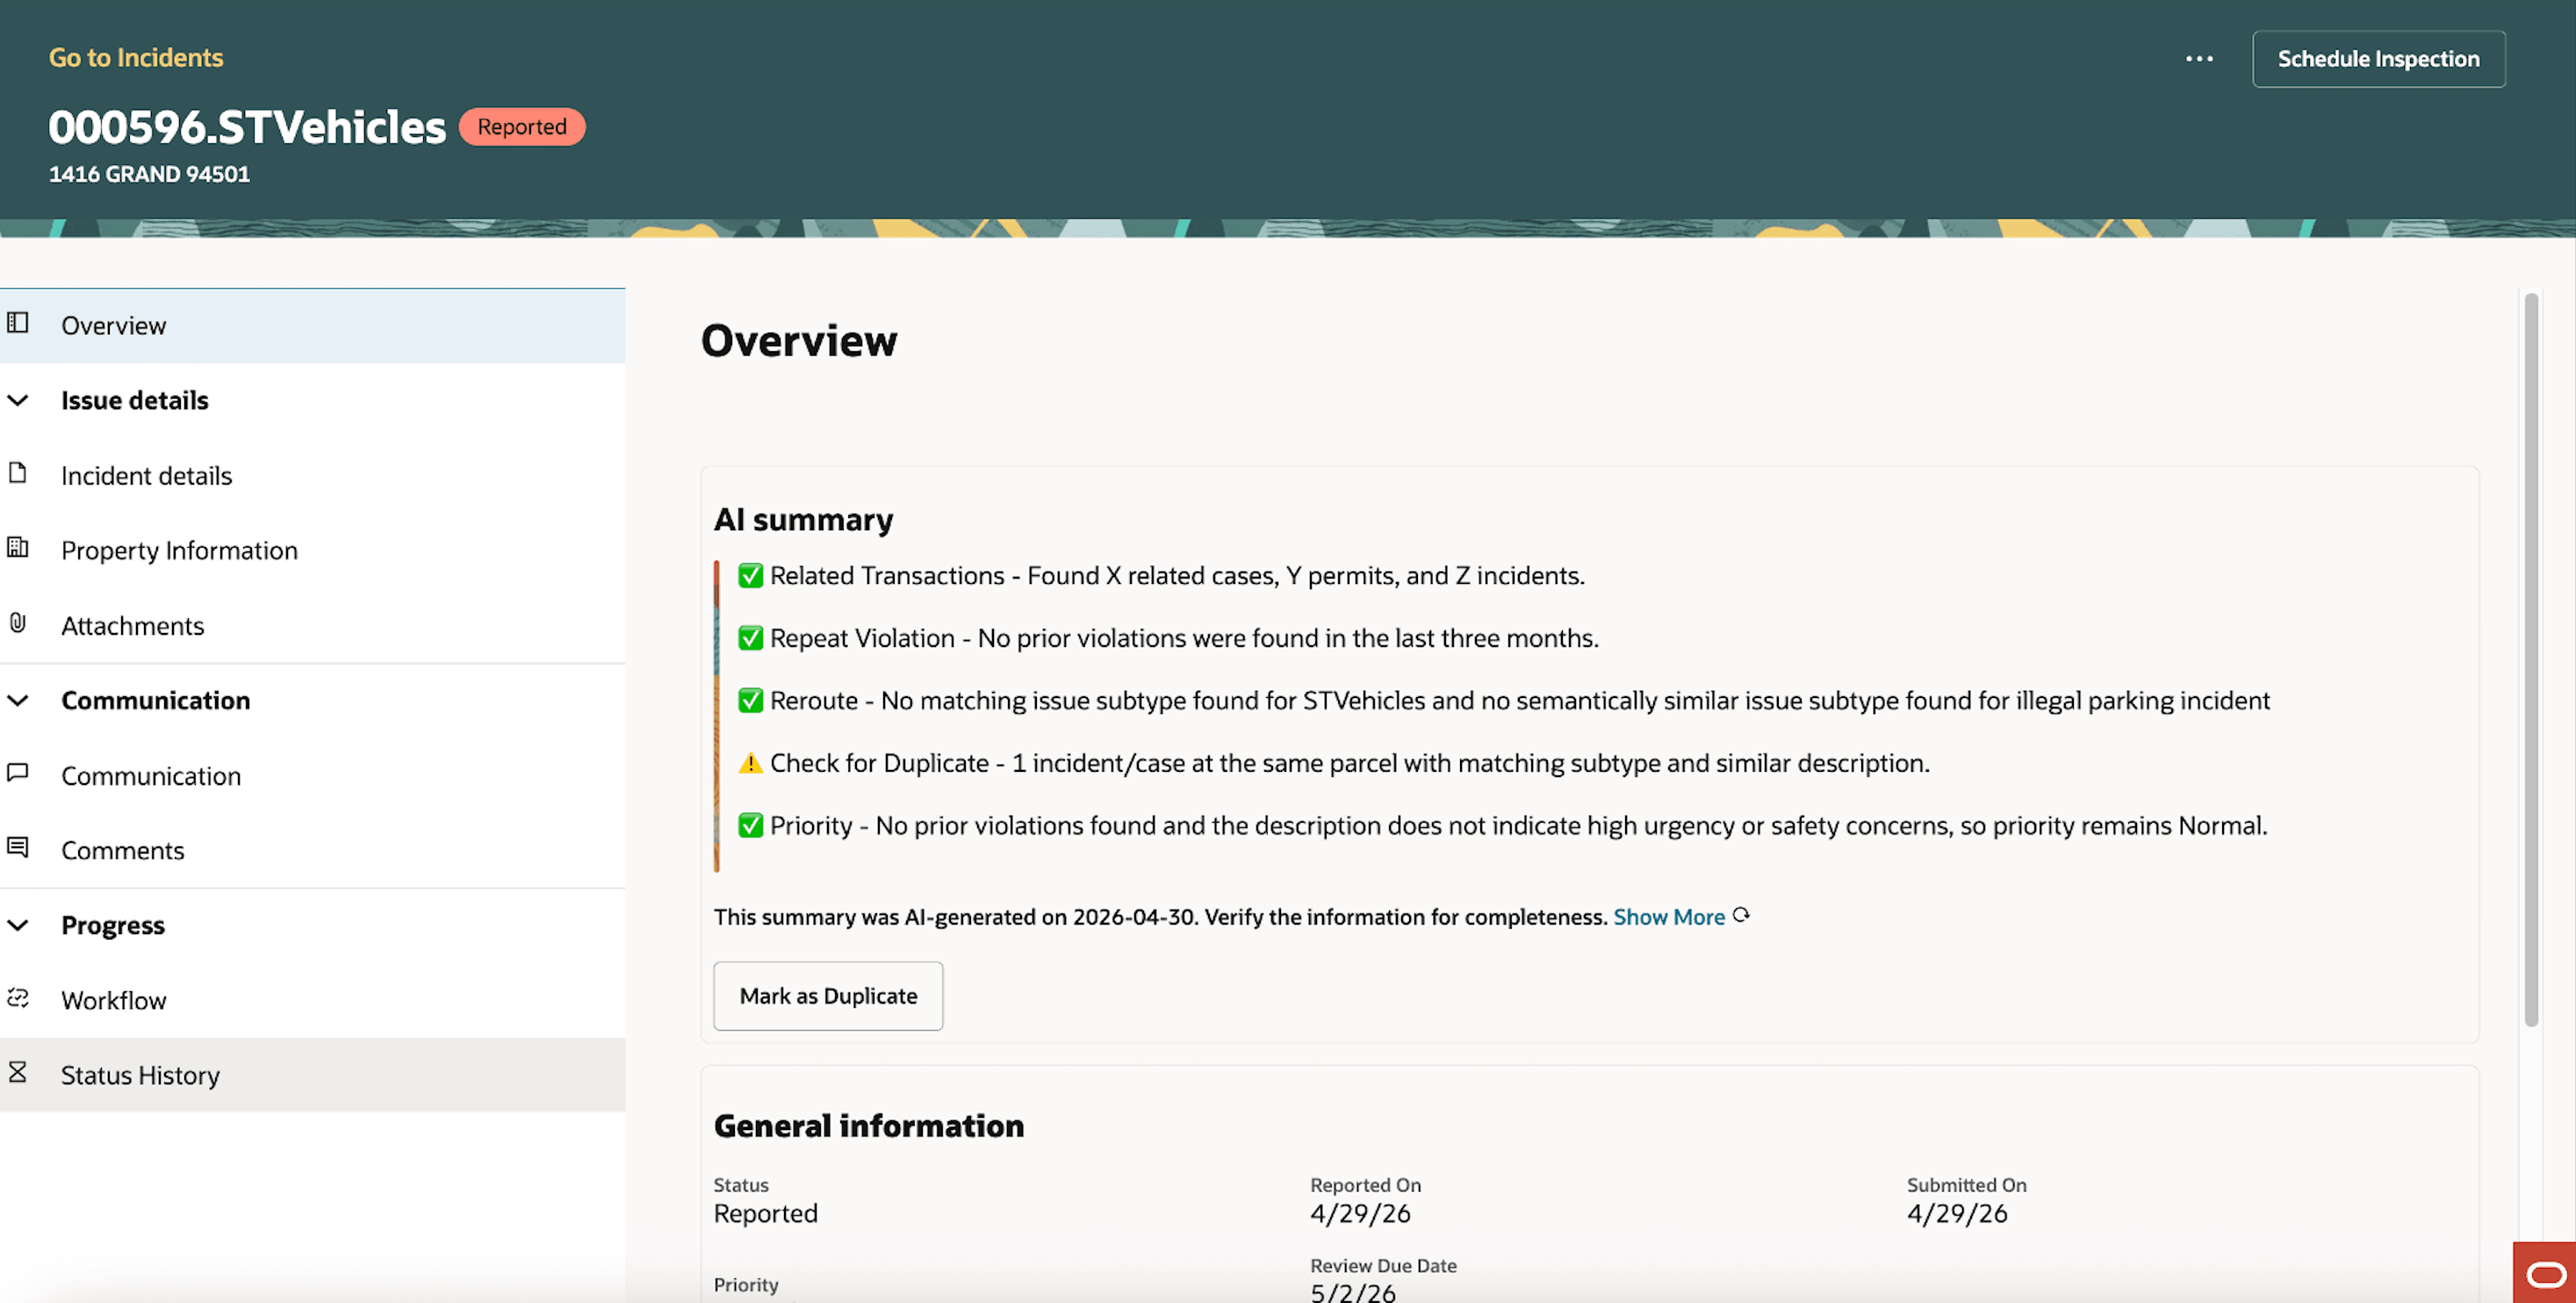Open Workflow page

tap(312, 1001)
